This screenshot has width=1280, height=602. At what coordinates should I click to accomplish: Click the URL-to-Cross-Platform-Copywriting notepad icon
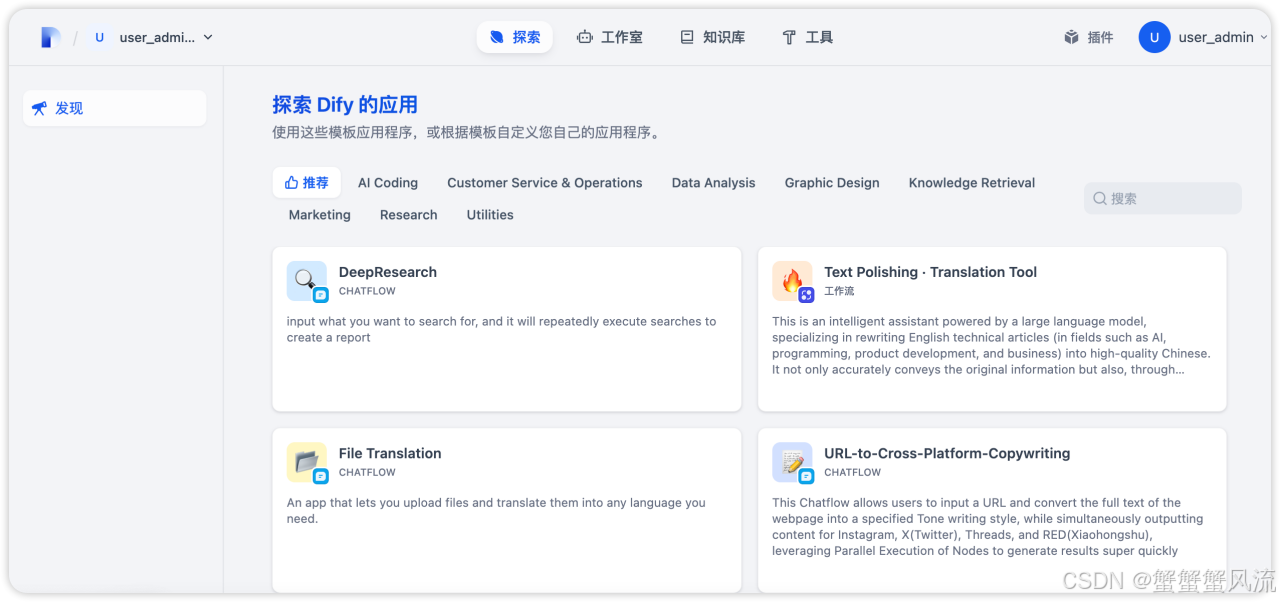click(791, 462)
